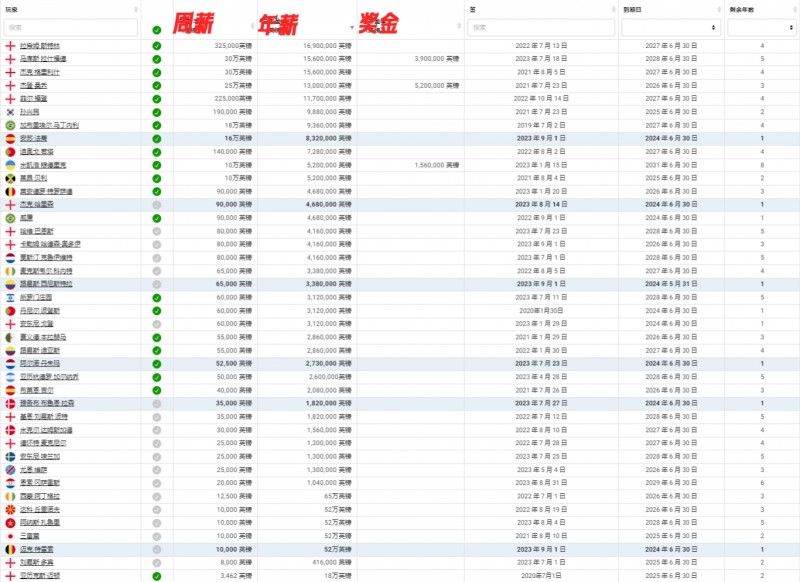Select the Sweden flag icon
The height and width of the screenshot is (582, 800).
[10, 457]
